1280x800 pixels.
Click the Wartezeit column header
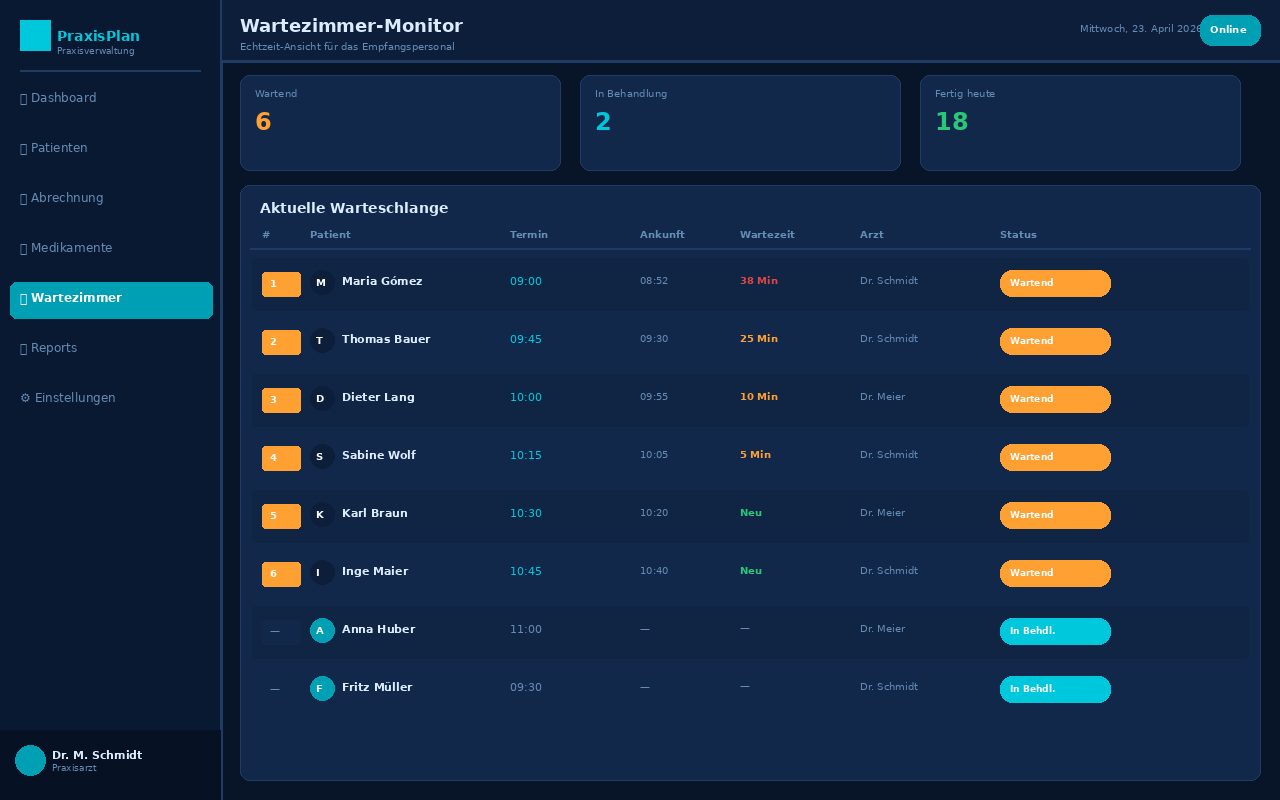coord(767,235)
